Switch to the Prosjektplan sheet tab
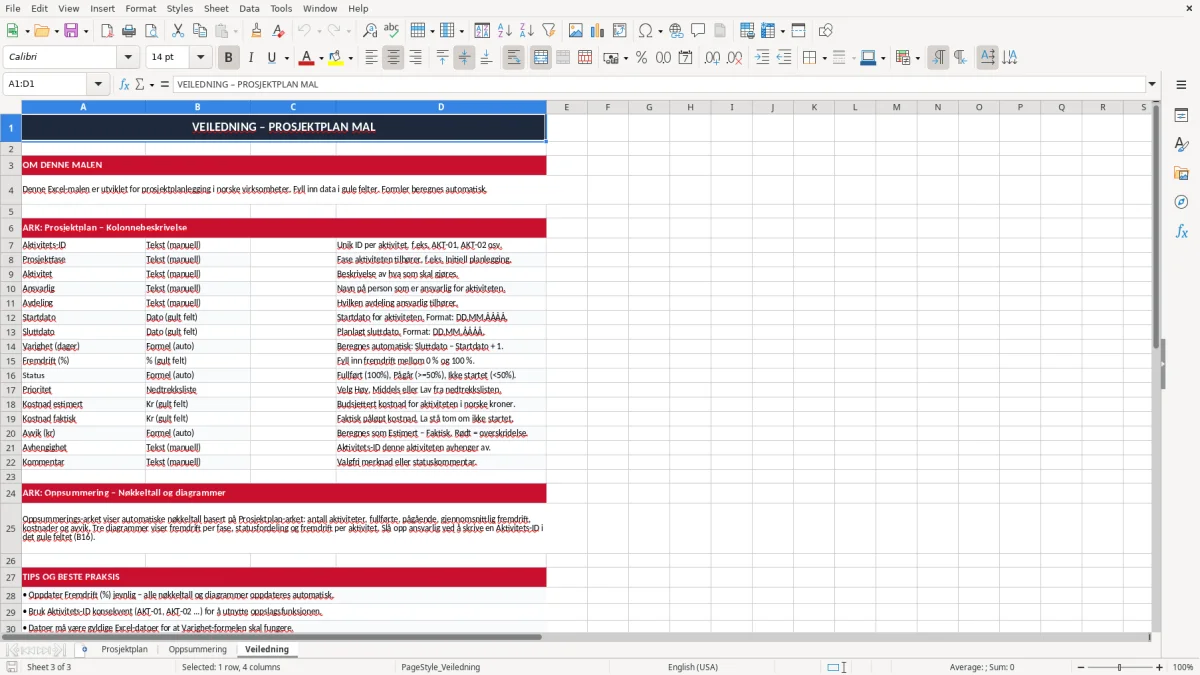The image size is (1200, 675). [124, 649]
